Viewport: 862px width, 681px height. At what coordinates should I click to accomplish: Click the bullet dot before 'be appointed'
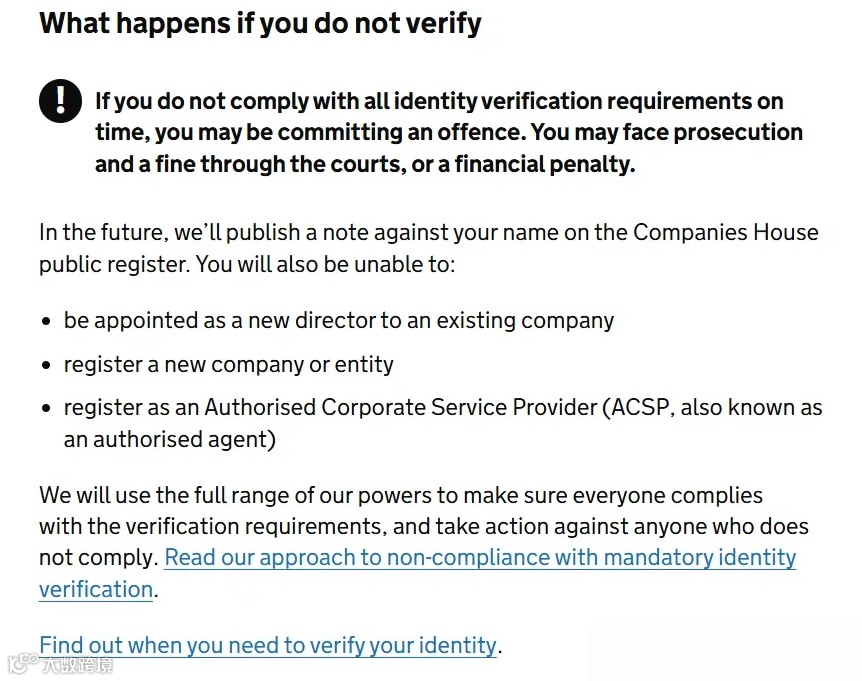tap(46, 321)
